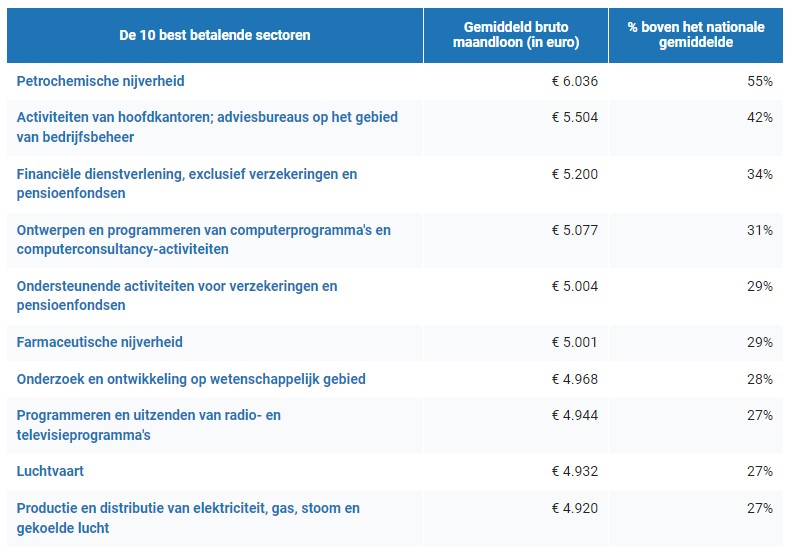792x560 pixels.
Task: Select Onderzoek en ontwikkeling op wetenschappelijk gebied
Action: (191, 379)
